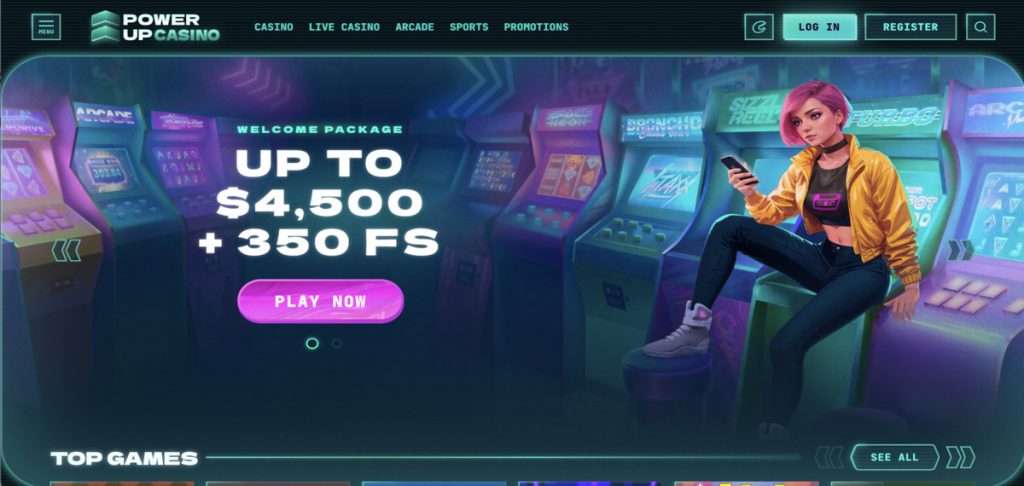Open the Sports section
This screenshot has width=1024, height=486.
[469, 27]
